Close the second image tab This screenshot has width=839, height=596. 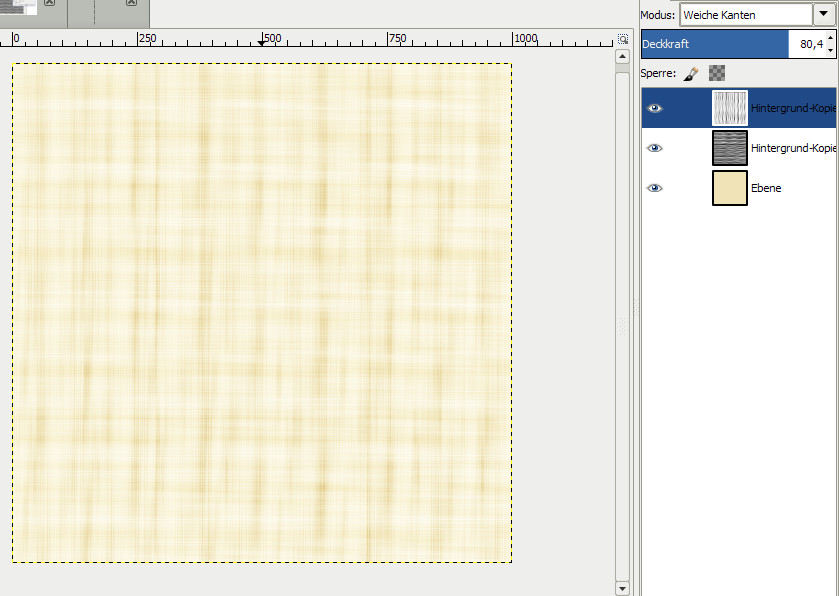(132, 4)
